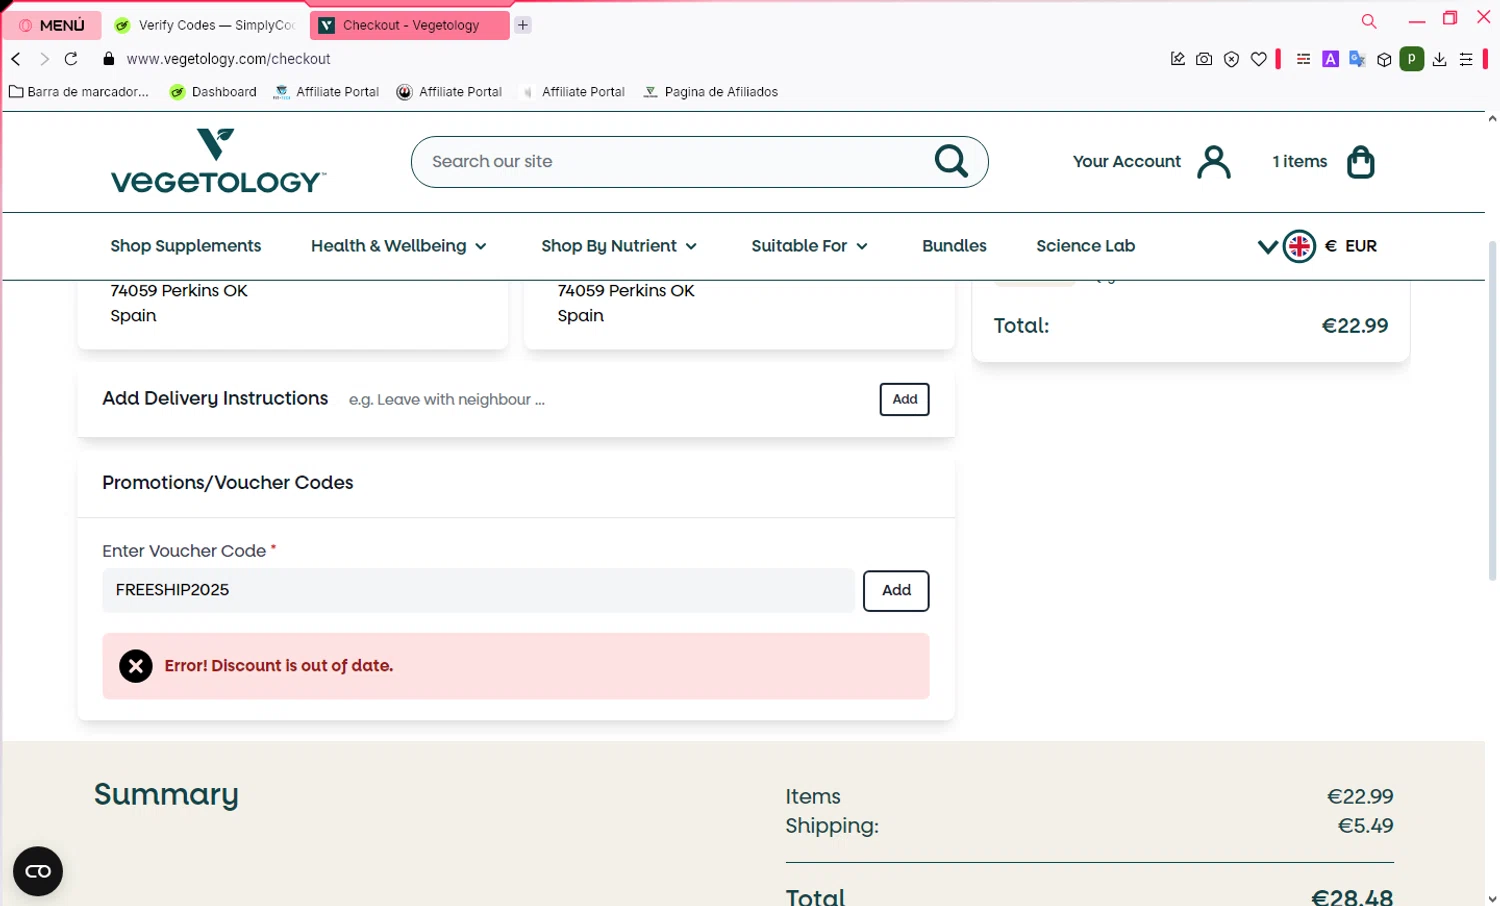Viewport: 1500px width, 906px height.
Task: Click the Vegetology logo
Action: coord(217,161)
